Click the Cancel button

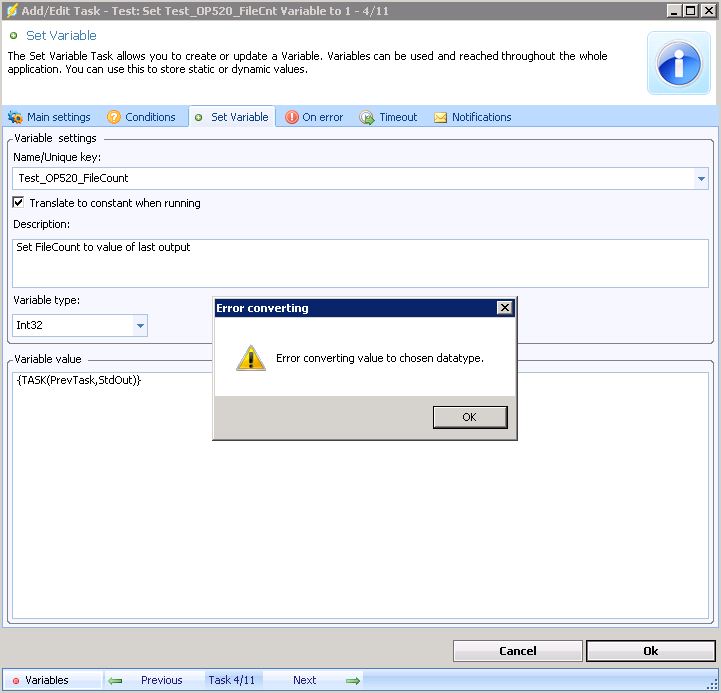pyautogui.click(x=517, y=651)
